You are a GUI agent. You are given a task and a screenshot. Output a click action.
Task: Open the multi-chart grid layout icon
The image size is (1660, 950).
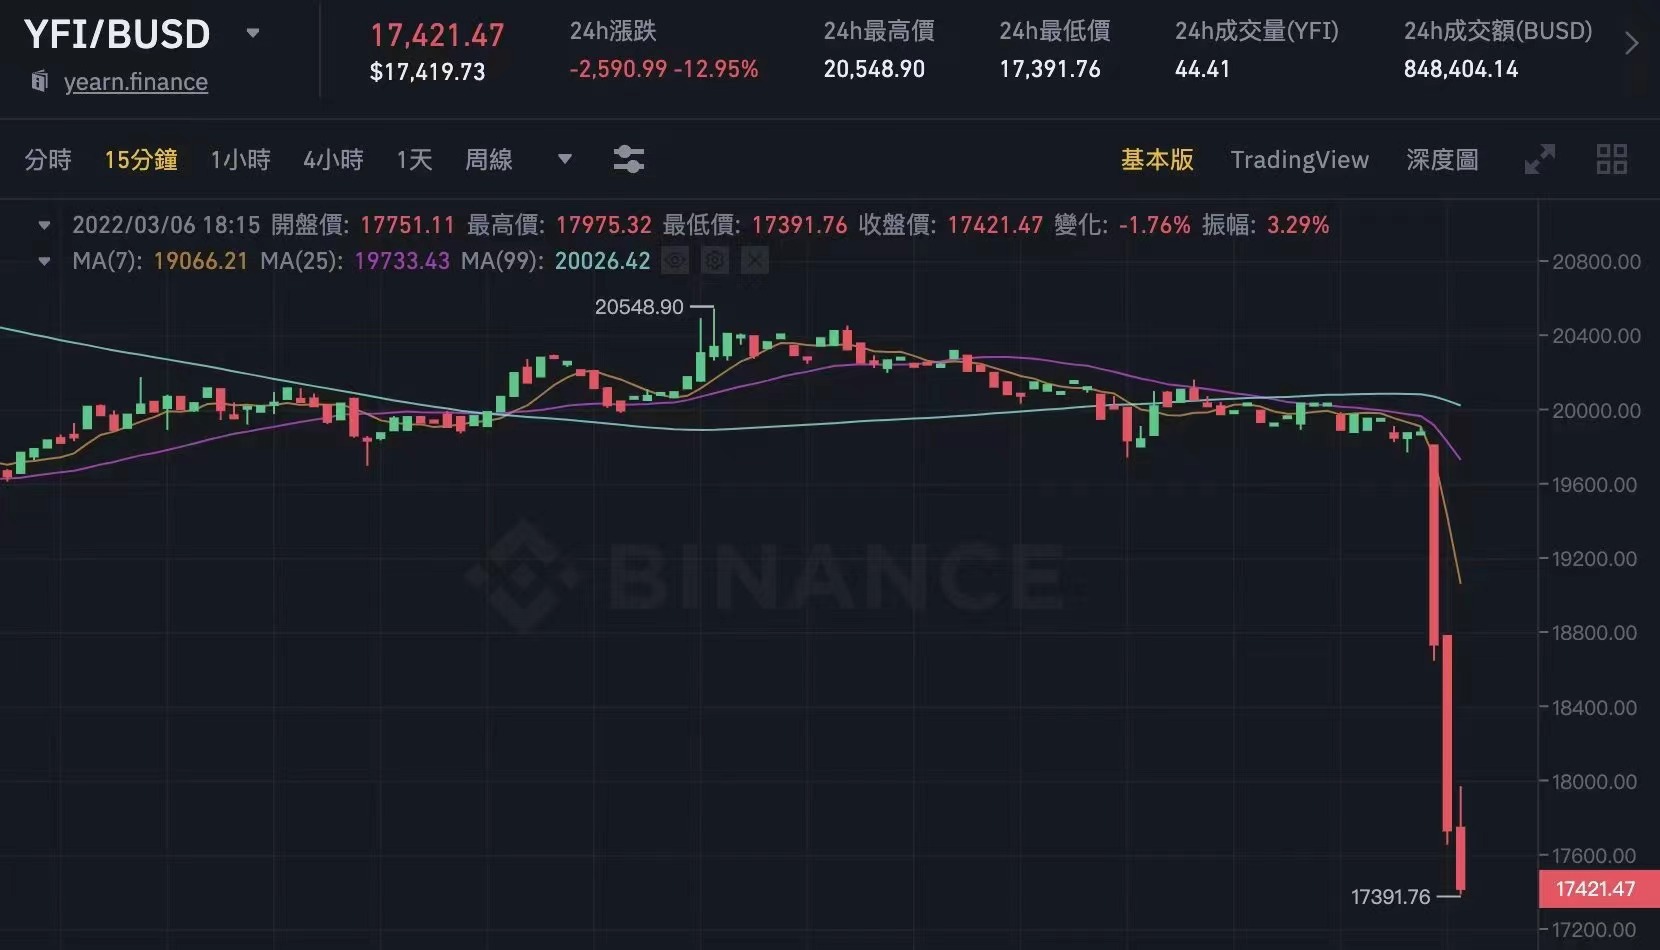coord(1611,160)
